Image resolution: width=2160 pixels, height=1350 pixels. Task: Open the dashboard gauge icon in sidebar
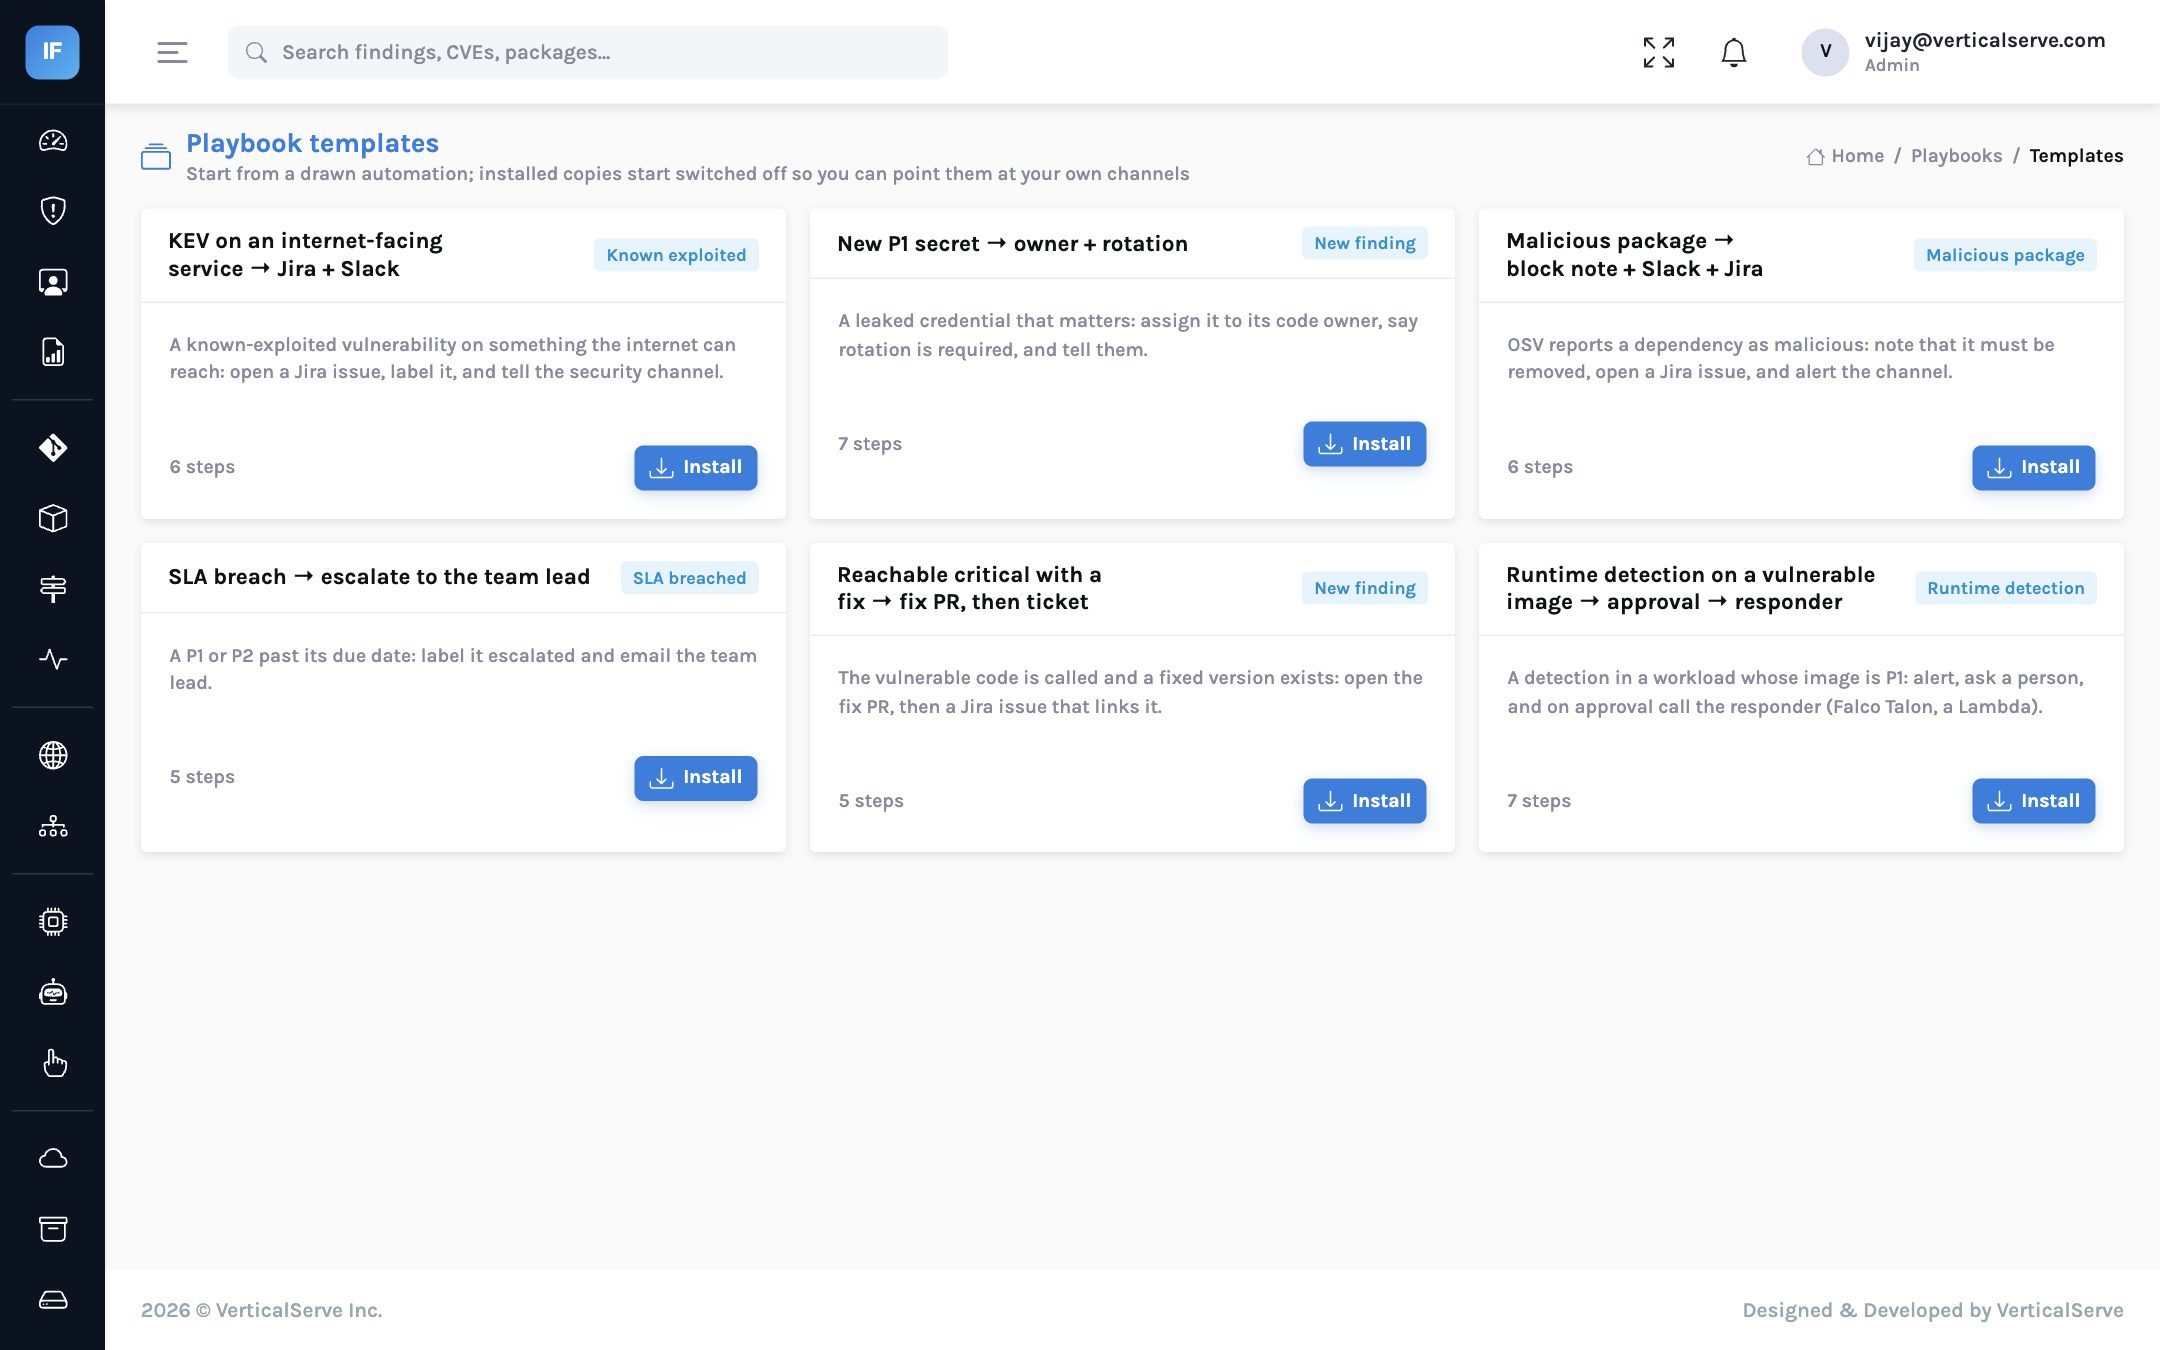pyautogui.click(x=53, y=141)
